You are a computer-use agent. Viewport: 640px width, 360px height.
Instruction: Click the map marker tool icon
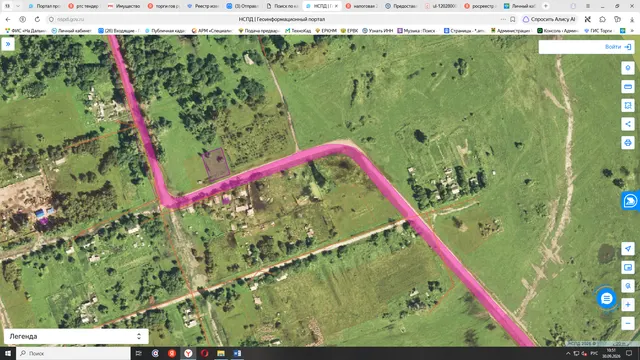pos(628,68)
